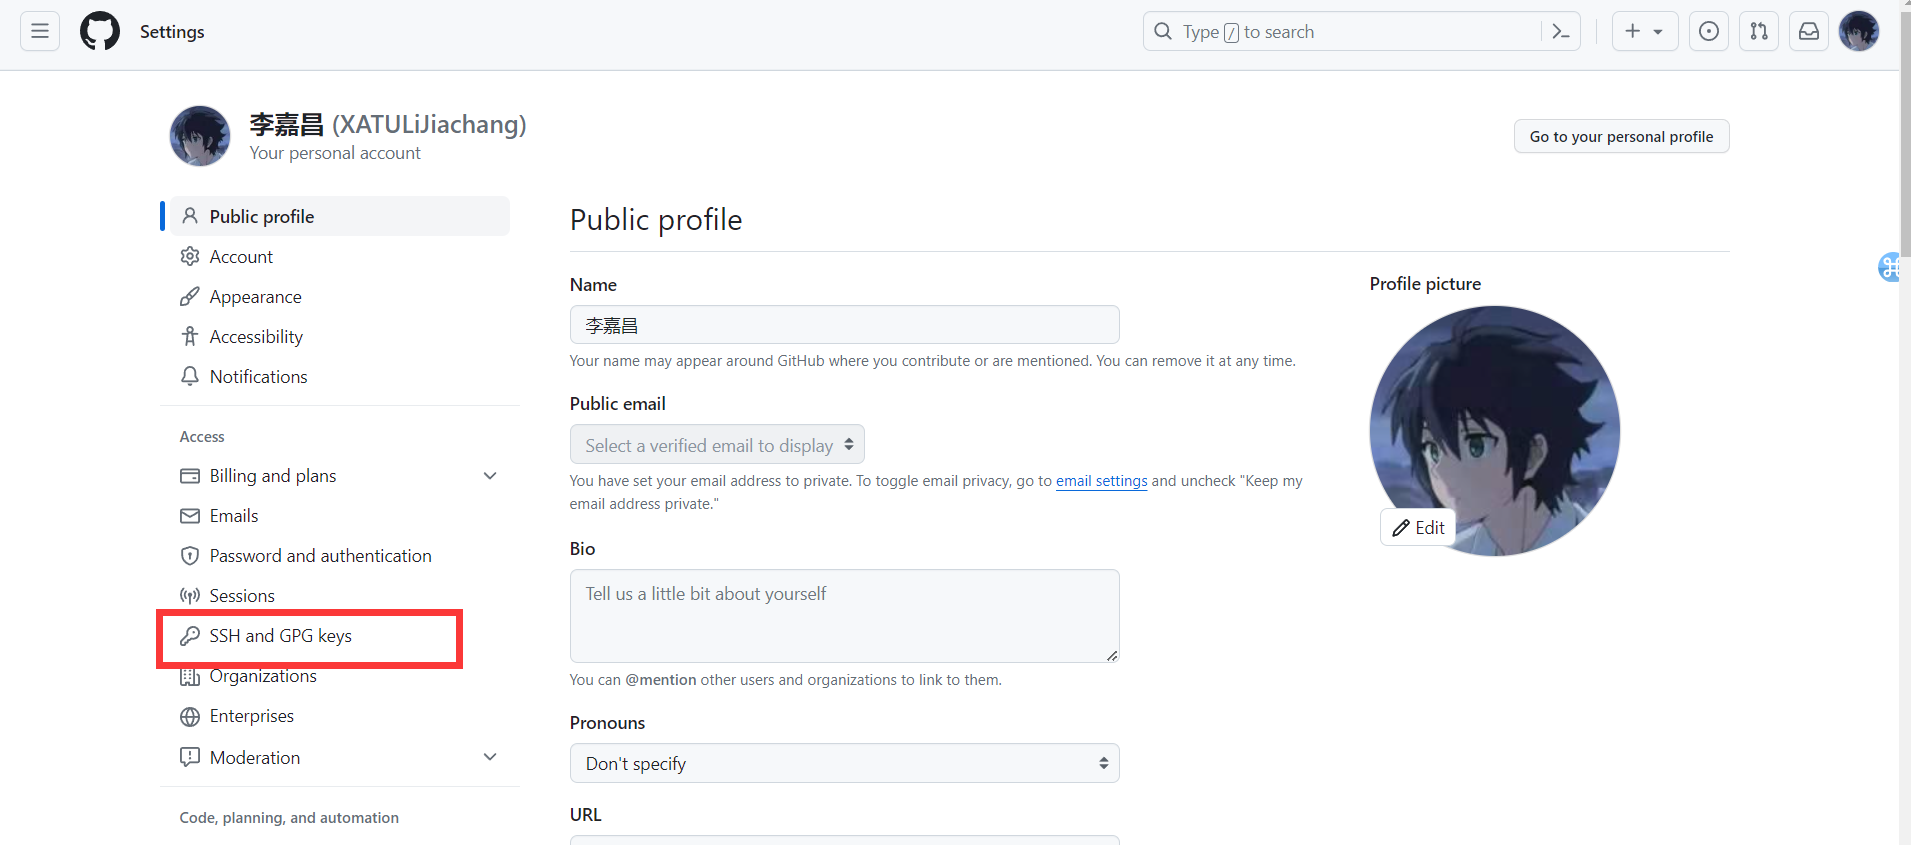Click the Billing credit card icon
1911x845 pixels.
pyautogui.click(x=190, y=476)
